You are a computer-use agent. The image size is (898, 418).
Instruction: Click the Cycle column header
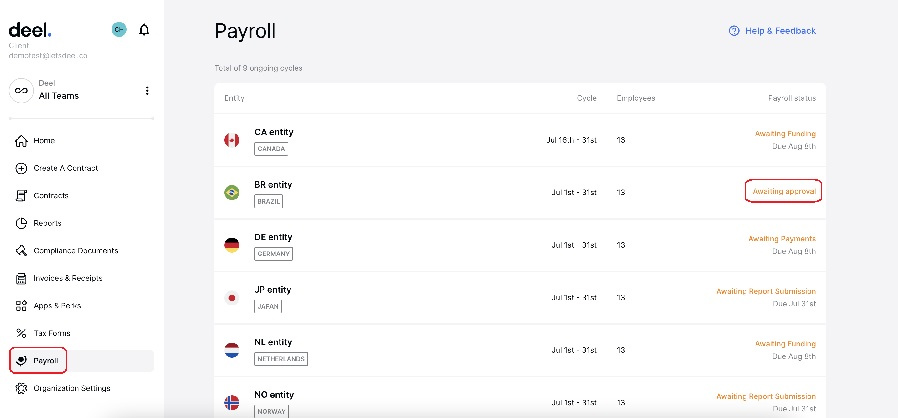[586, 98]
